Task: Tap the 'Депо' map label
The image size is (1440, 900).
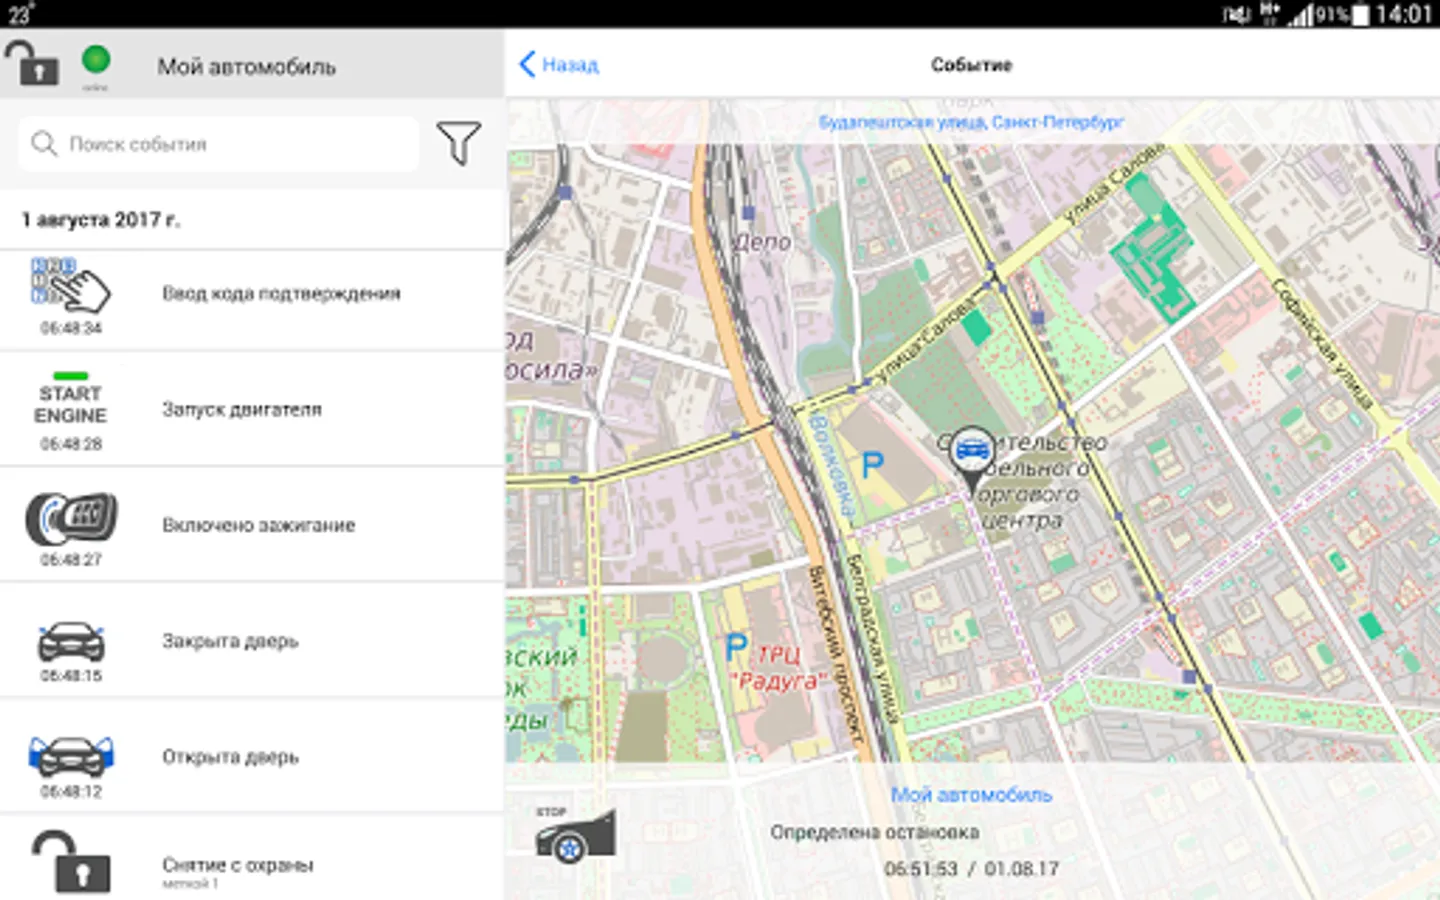Action: (x=763, y=242)
